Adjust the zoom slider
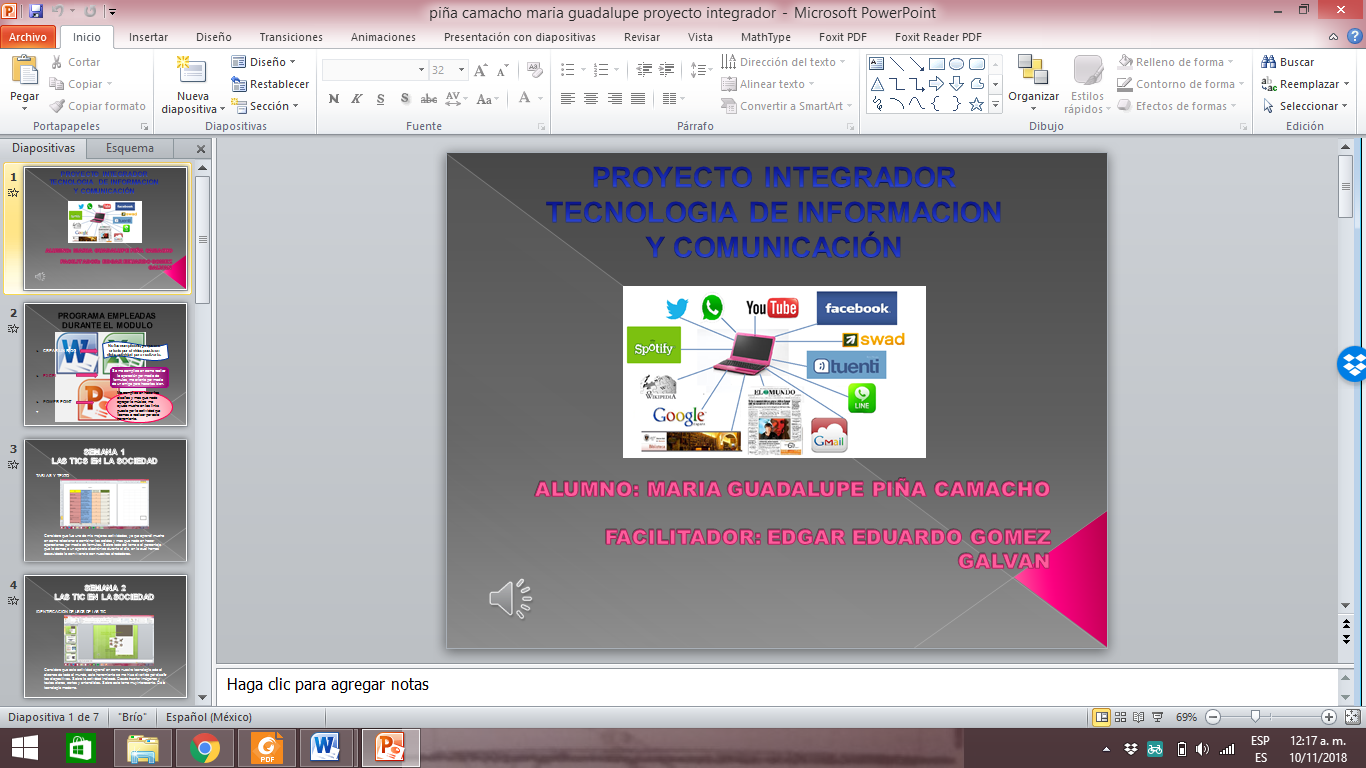Viewport: 1366px width, 768px height. (1256, 717)
